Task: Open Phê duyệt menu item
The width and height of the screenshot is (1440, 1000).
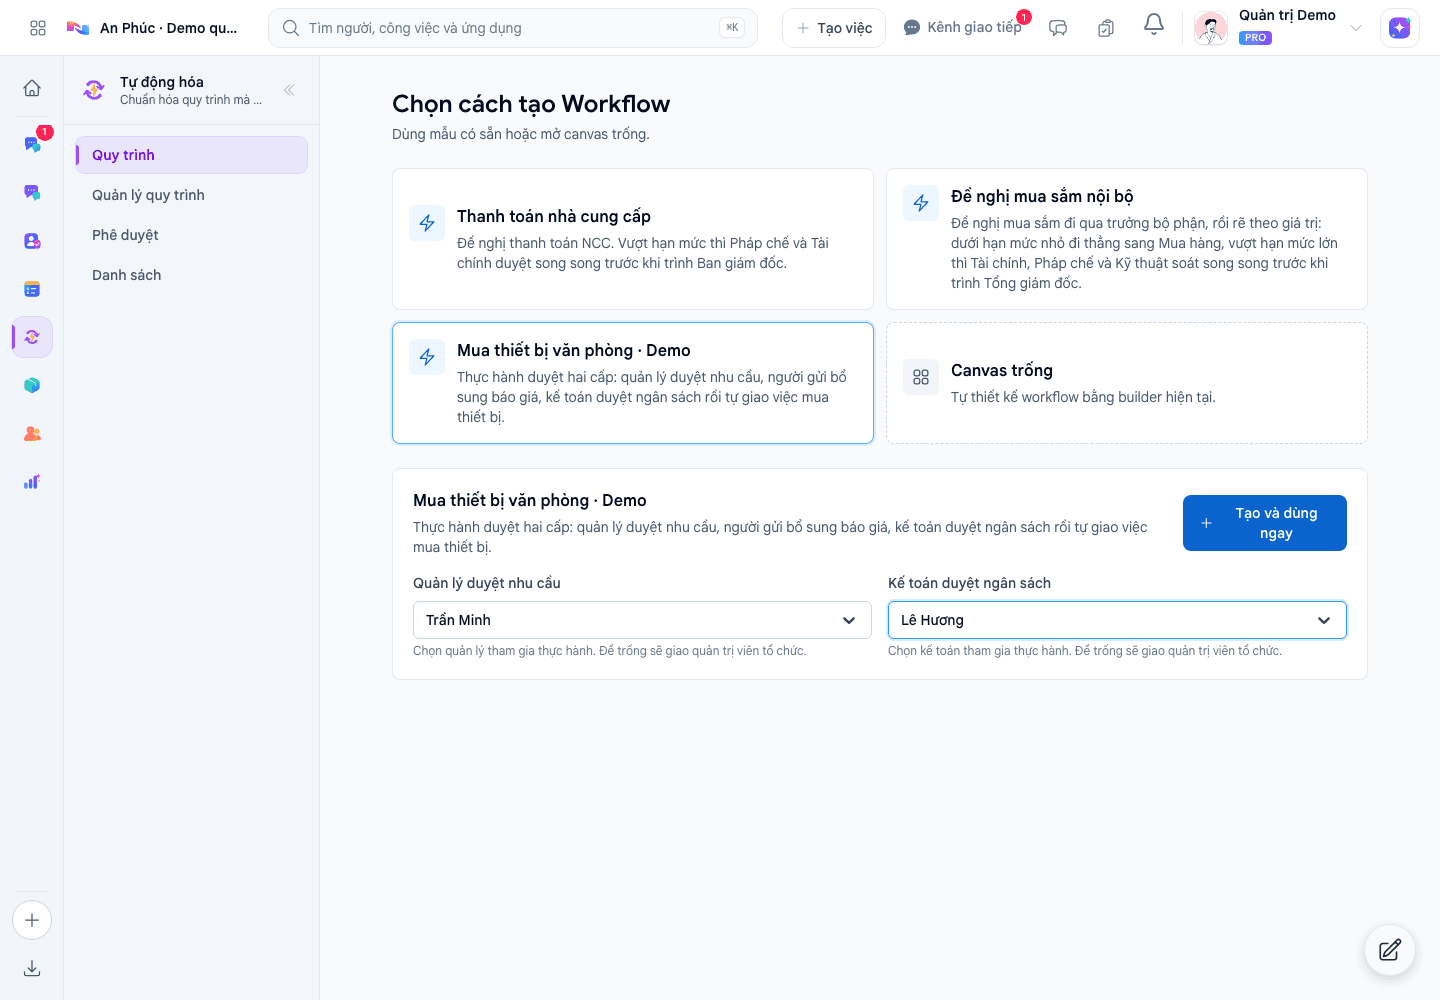Action: [192, 235]
